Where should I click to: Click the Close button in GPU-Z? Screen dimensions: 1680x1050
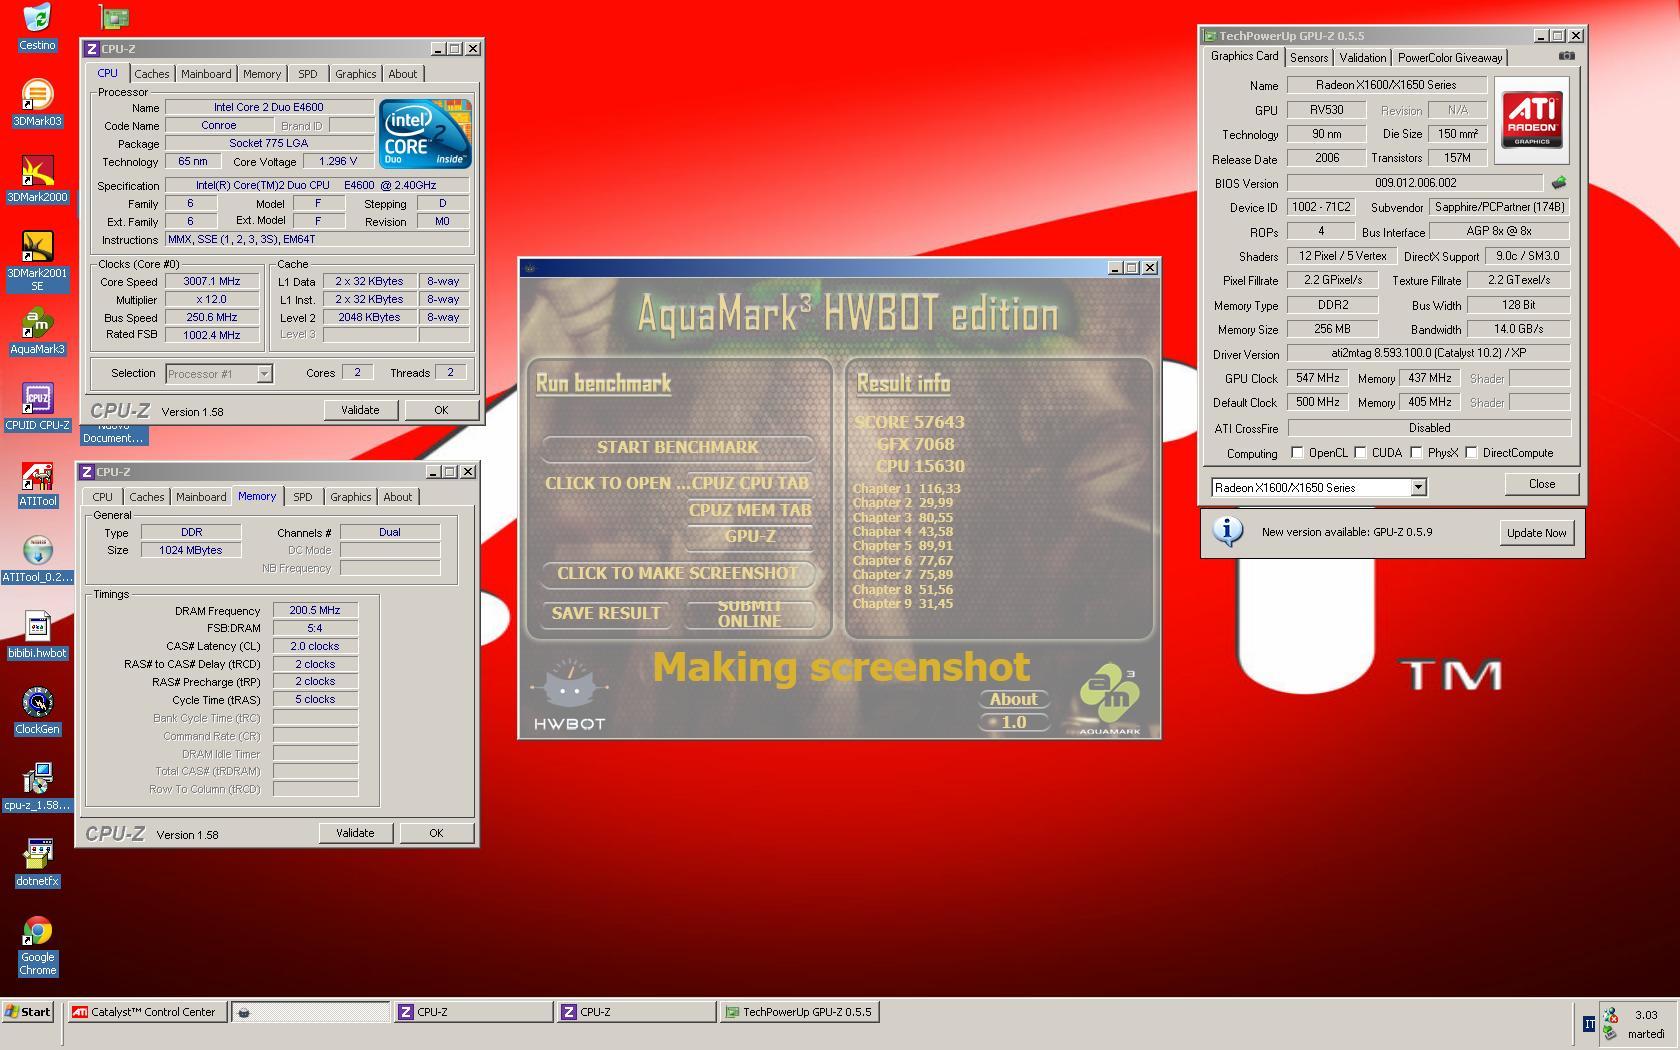coord(1542,484)
